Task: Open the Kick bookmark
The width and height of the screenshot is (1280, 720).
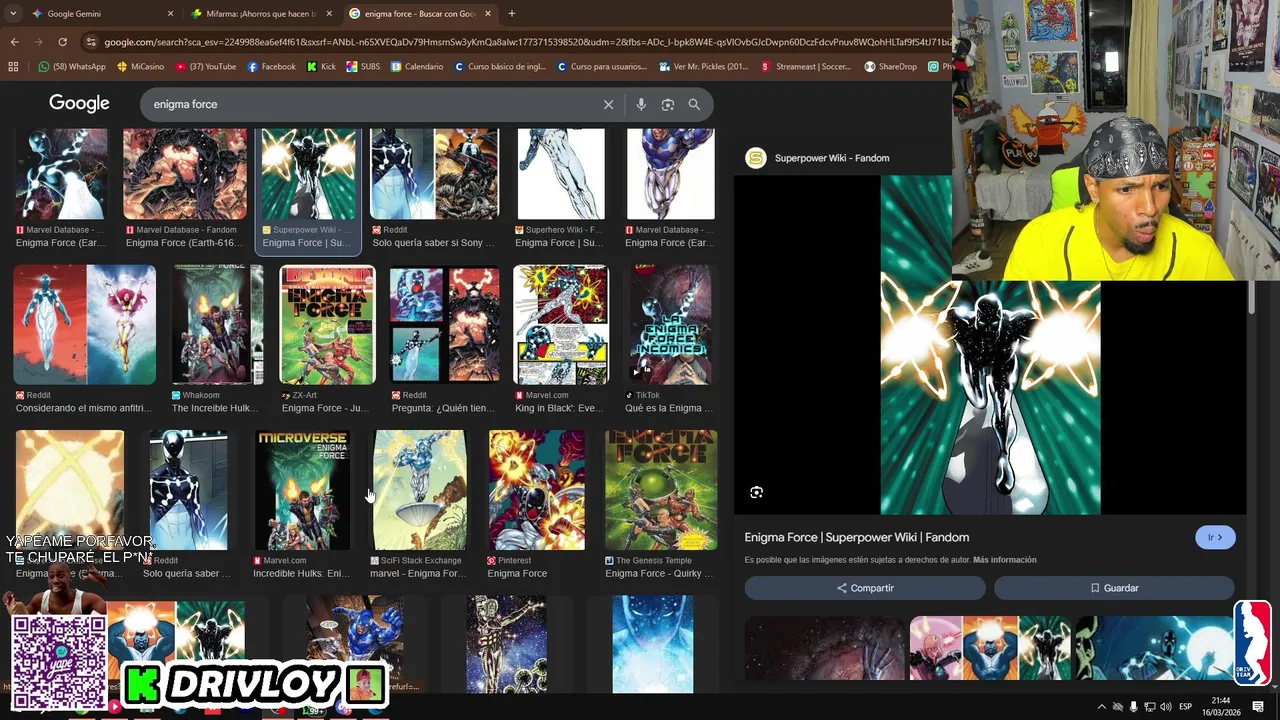Action: coord(321,67)
